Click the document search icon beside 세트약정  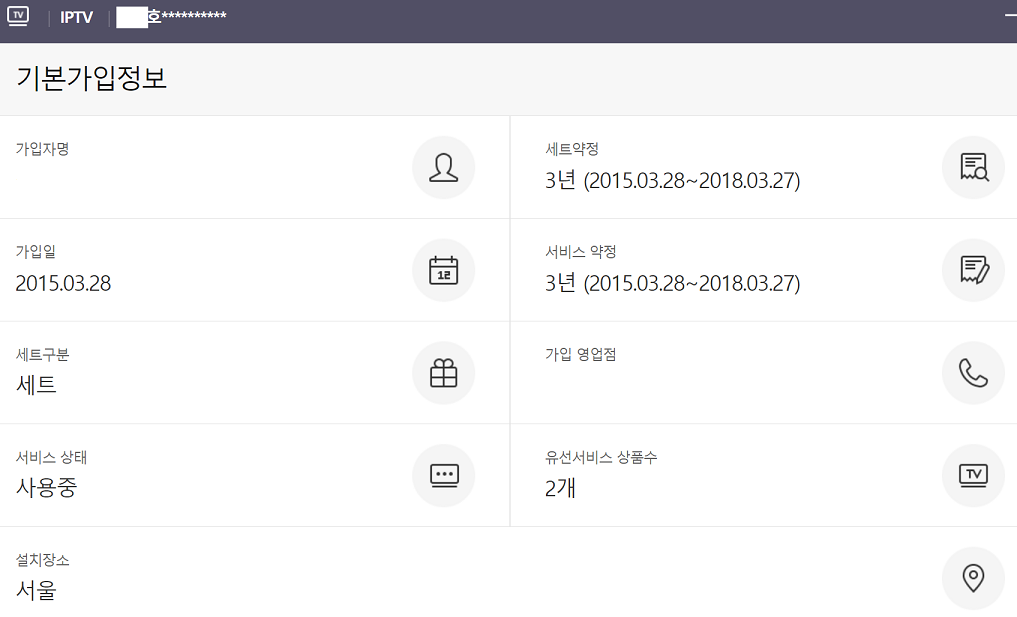(972, 167)
